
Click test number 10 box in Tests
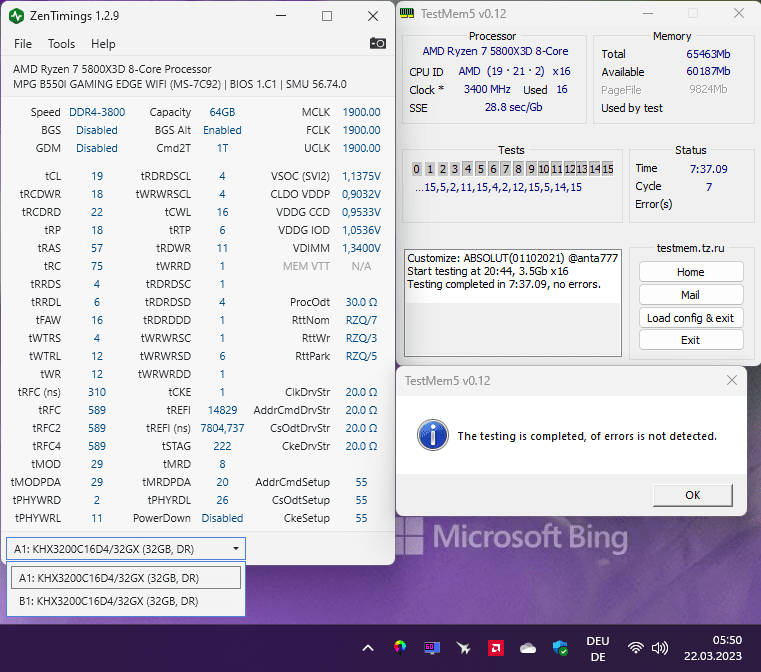(544, 168)
